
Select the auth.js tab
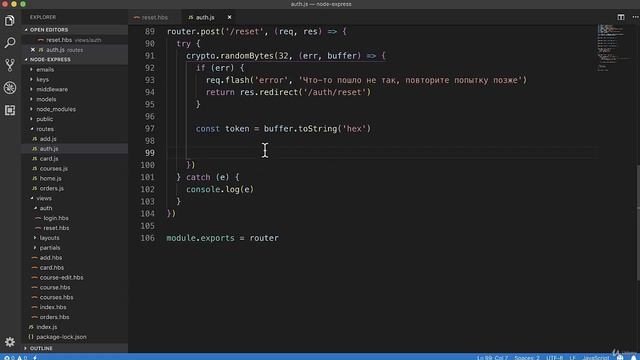click(205, 17)
